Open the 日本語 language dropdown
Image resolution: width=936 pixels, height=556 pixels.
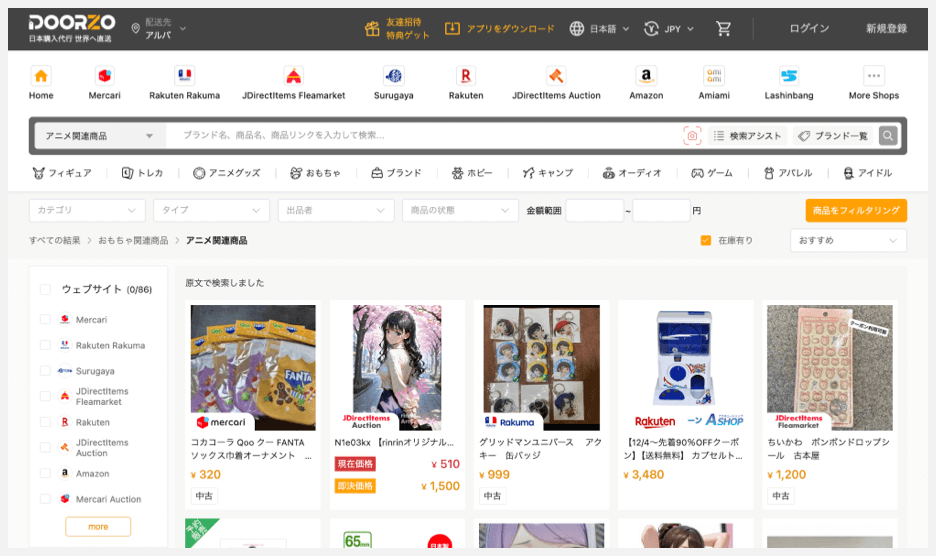(609, 29)
